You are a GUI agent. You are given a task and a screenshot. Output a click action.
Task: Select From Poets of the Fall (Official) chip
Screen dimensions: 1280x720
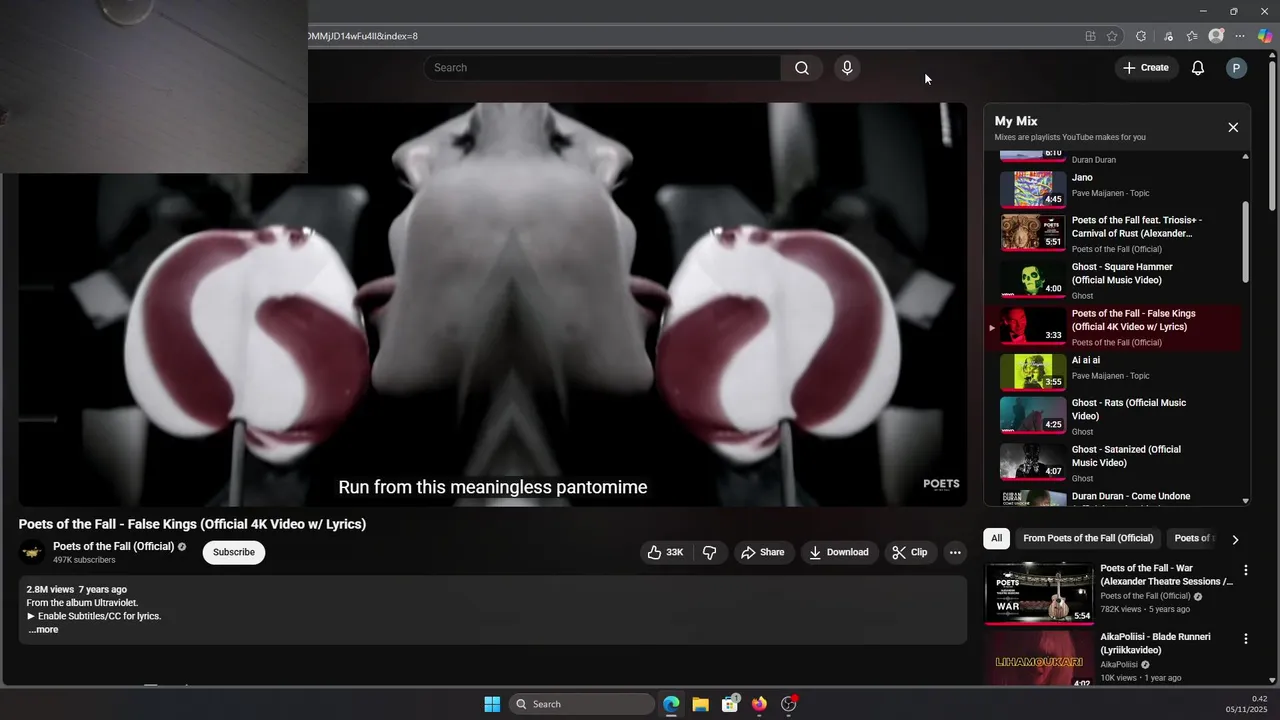[x=1088, y=538]
